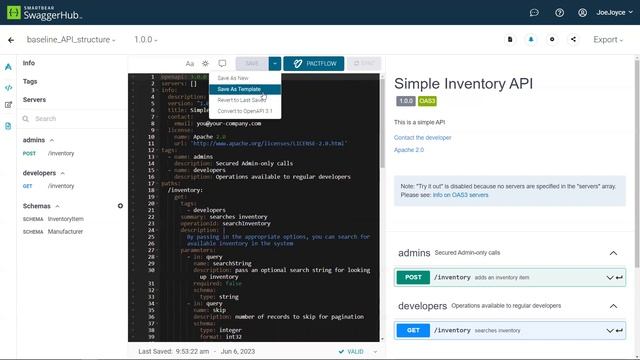This screenshot has width=640, height=360.
Task: Open the API navigation sidebar icon
Action: coord(8,67)
